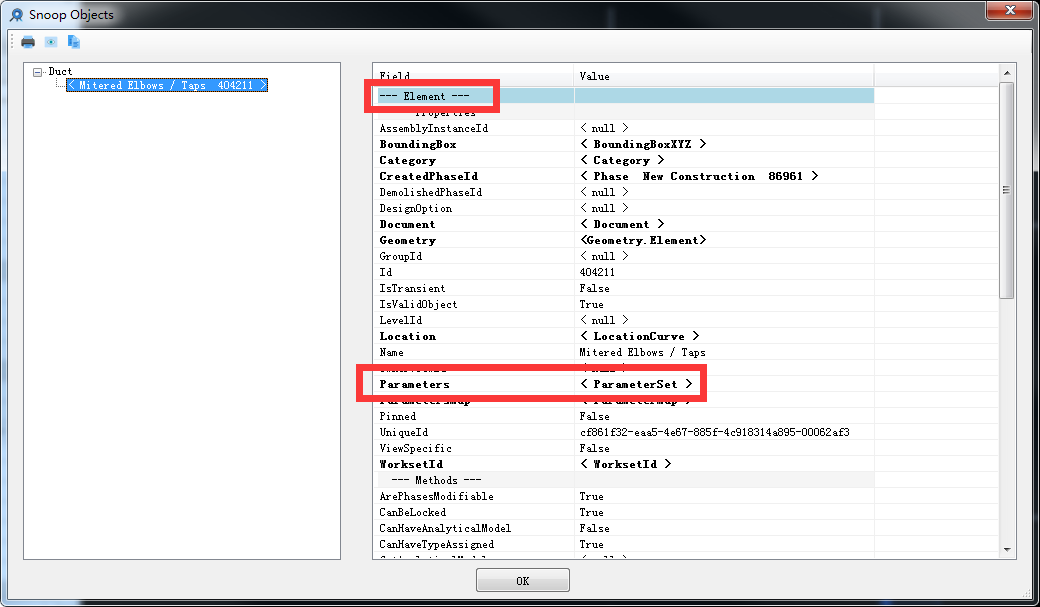
Task: Click the print icon in toolbar
Action: point(28,42)
